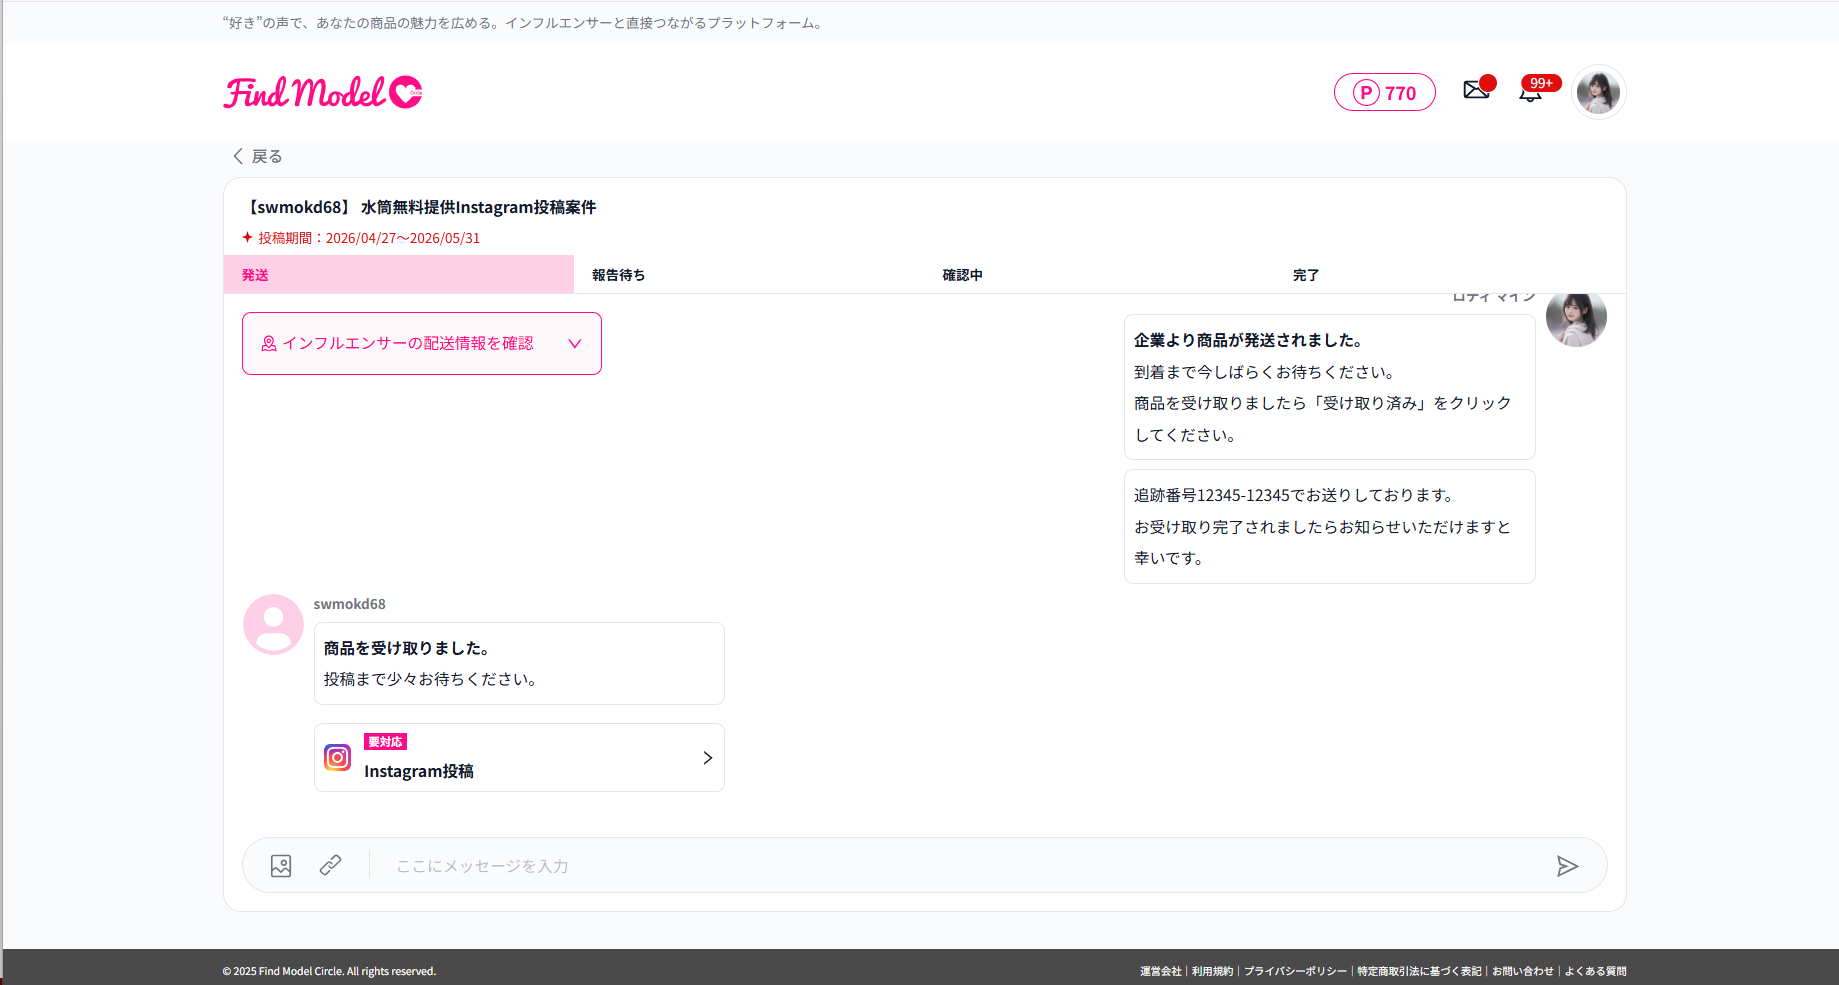Viewport: 1839px width, 985px height.
Task: Click the 追跡番号12345-12345 message bubble
Action: coord(1329,527)
